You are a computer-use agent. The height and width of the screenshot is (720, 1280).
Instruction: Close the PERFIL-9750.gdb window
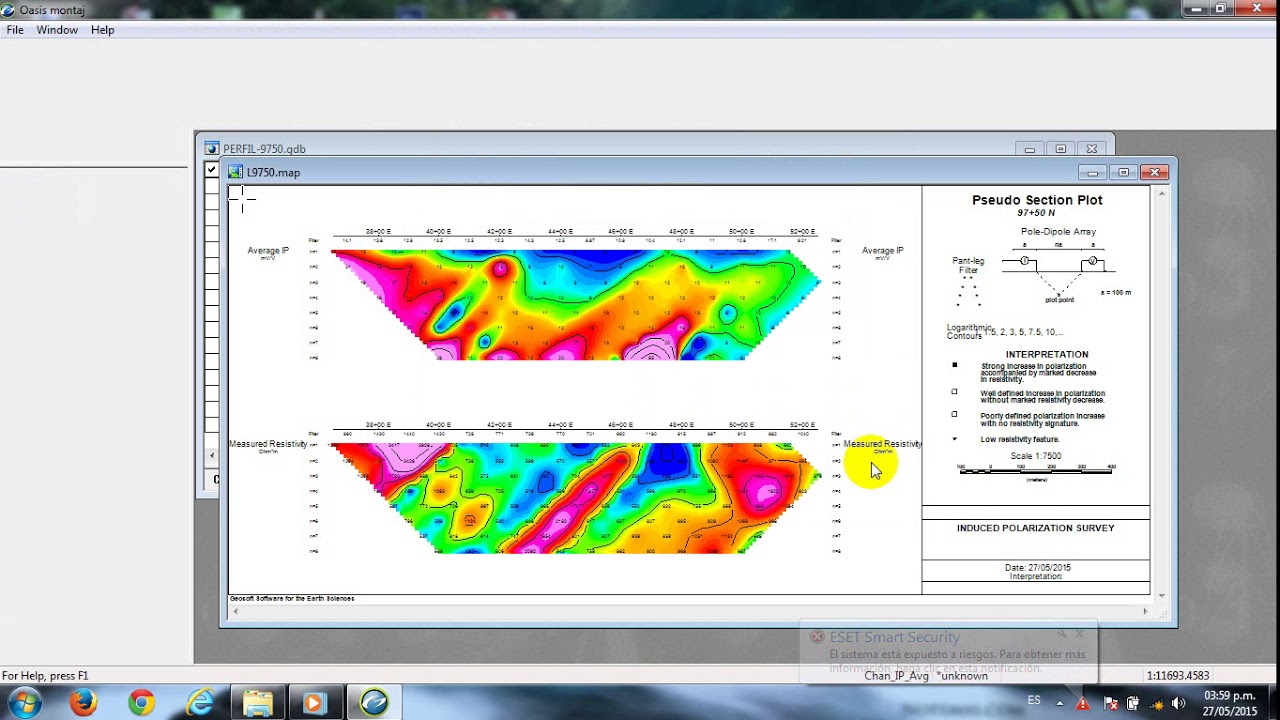[x=1092, y=149]
